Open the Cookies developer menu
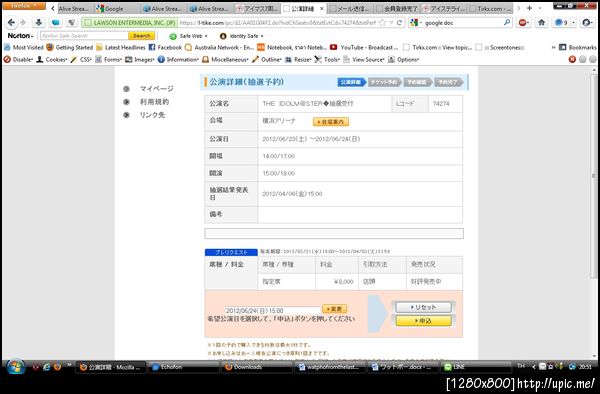The image size is (600, 394). point(52,59)
